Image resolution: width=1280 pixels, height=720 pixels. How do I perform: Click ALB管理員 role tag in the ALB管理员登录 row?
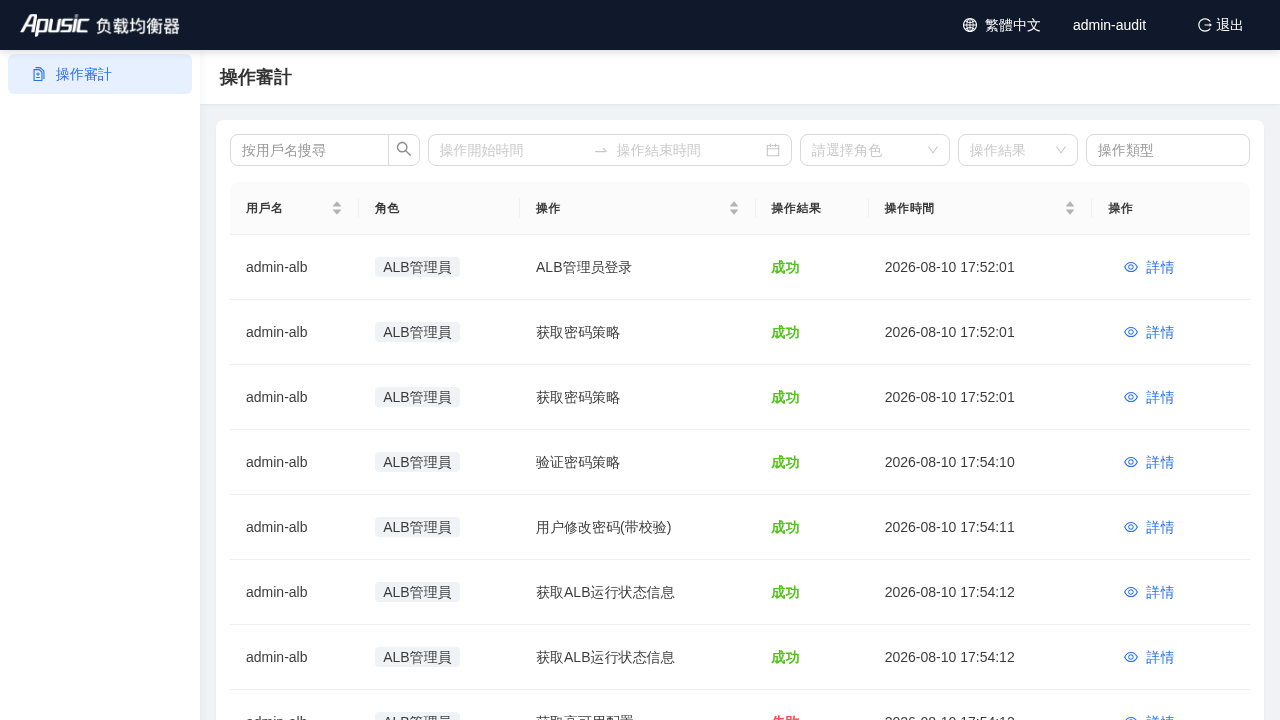pos(417,267)
